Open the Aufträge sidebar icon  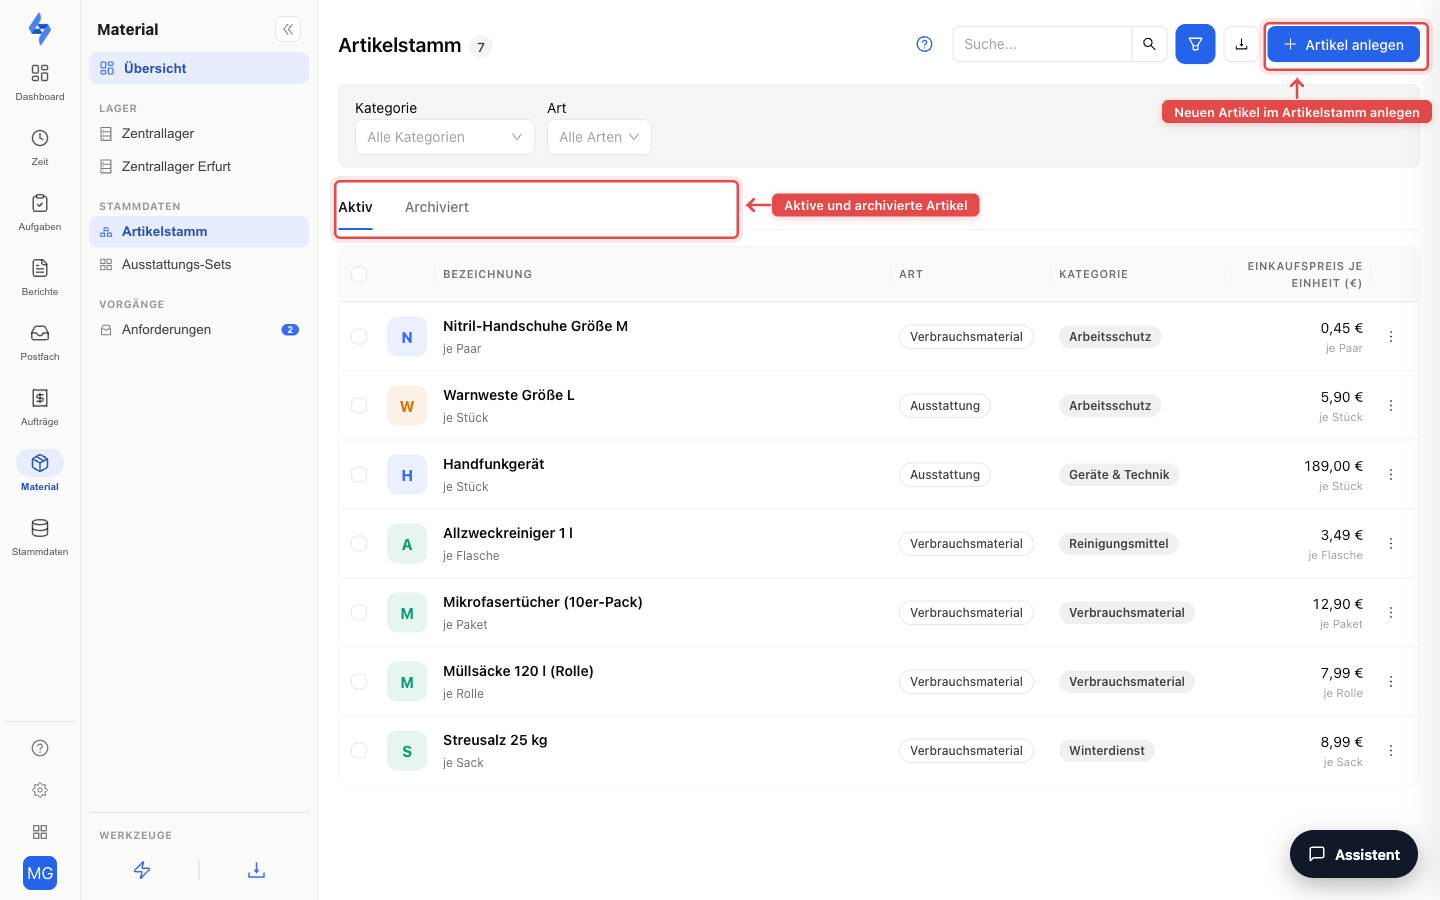pos(40,398)
